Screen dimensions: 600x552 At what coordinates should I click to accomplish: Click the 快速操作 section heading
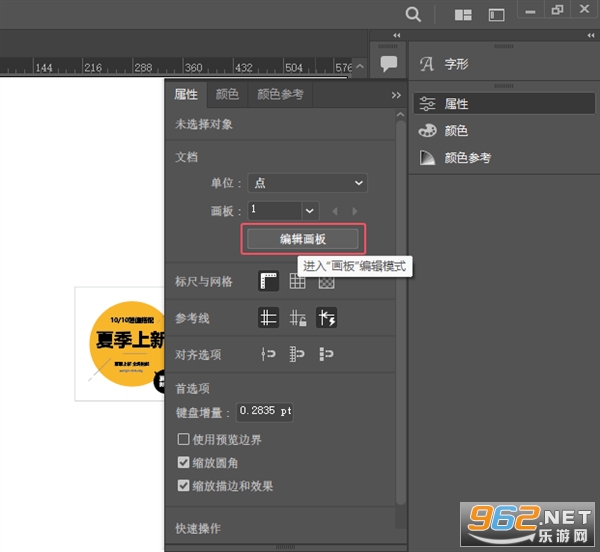pyautogui.click(x=198, y=528)
